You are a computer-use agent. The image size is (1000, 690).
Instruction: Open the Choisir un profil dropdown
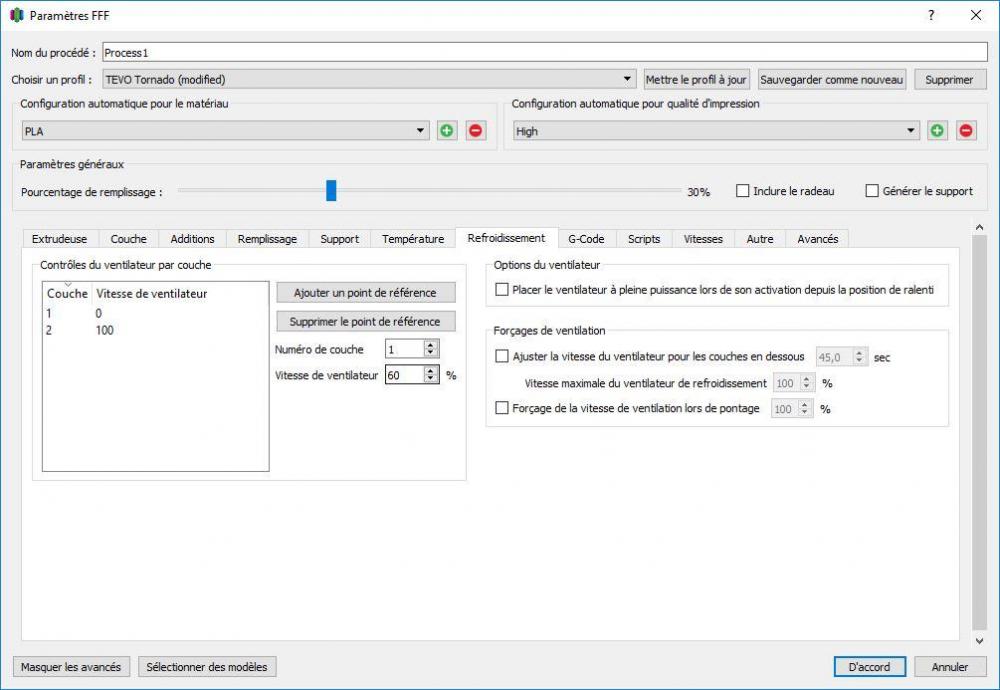369,79
